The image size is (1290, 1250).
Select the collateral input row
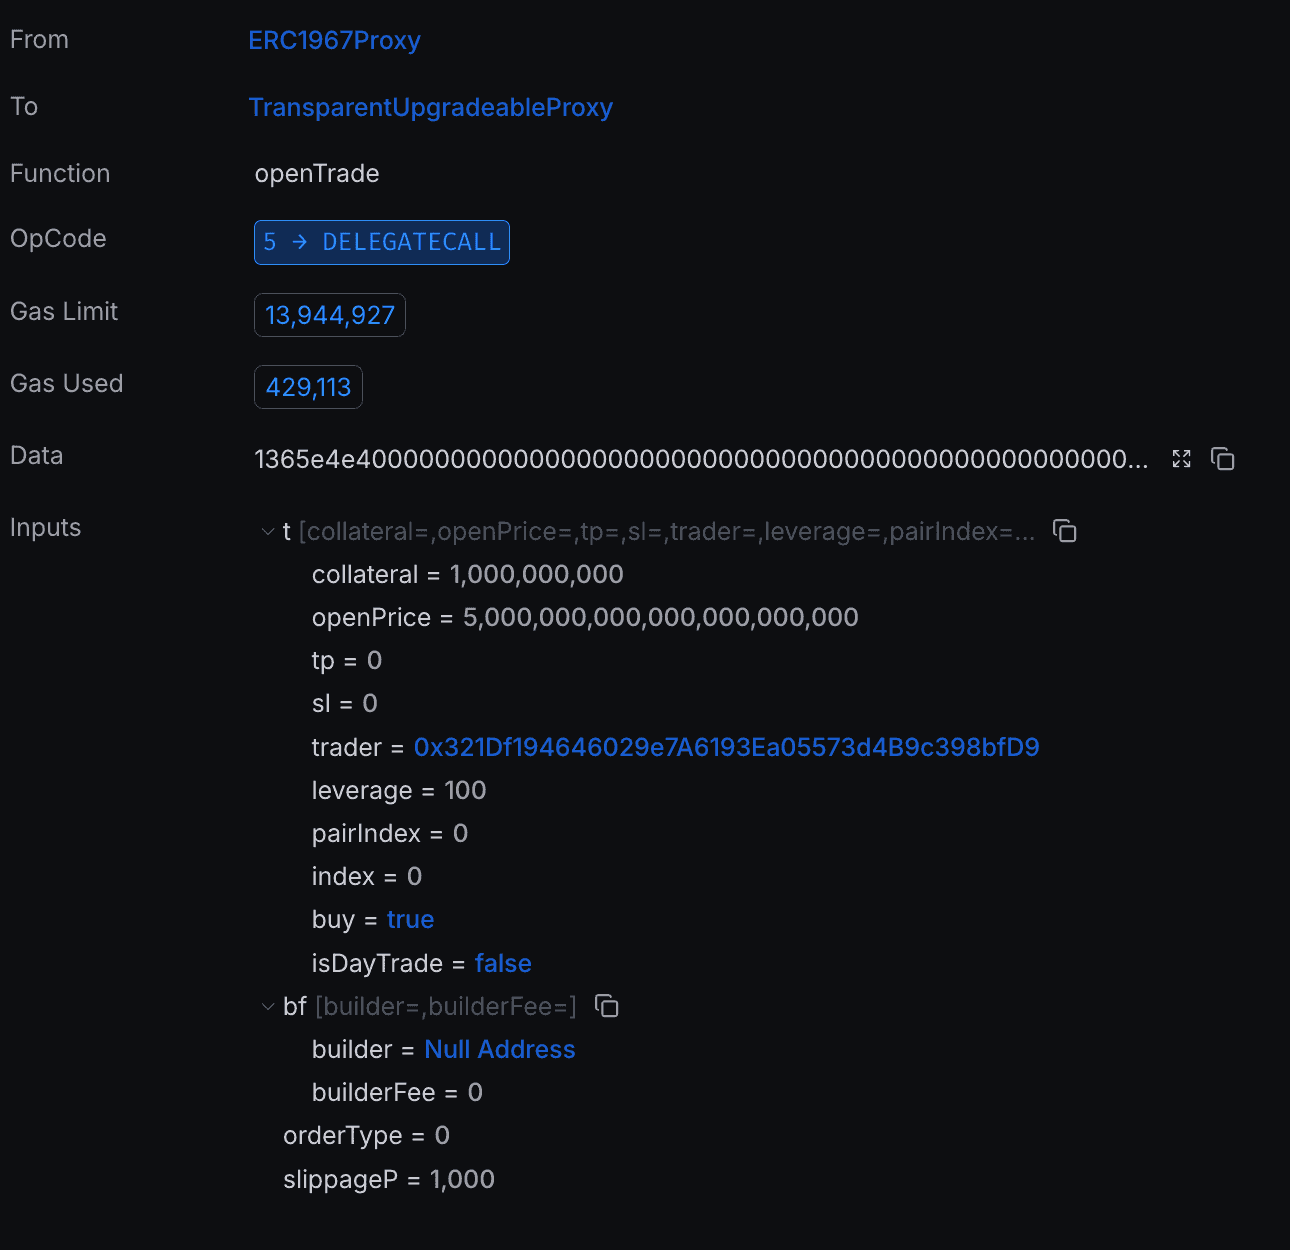[468, 574]
